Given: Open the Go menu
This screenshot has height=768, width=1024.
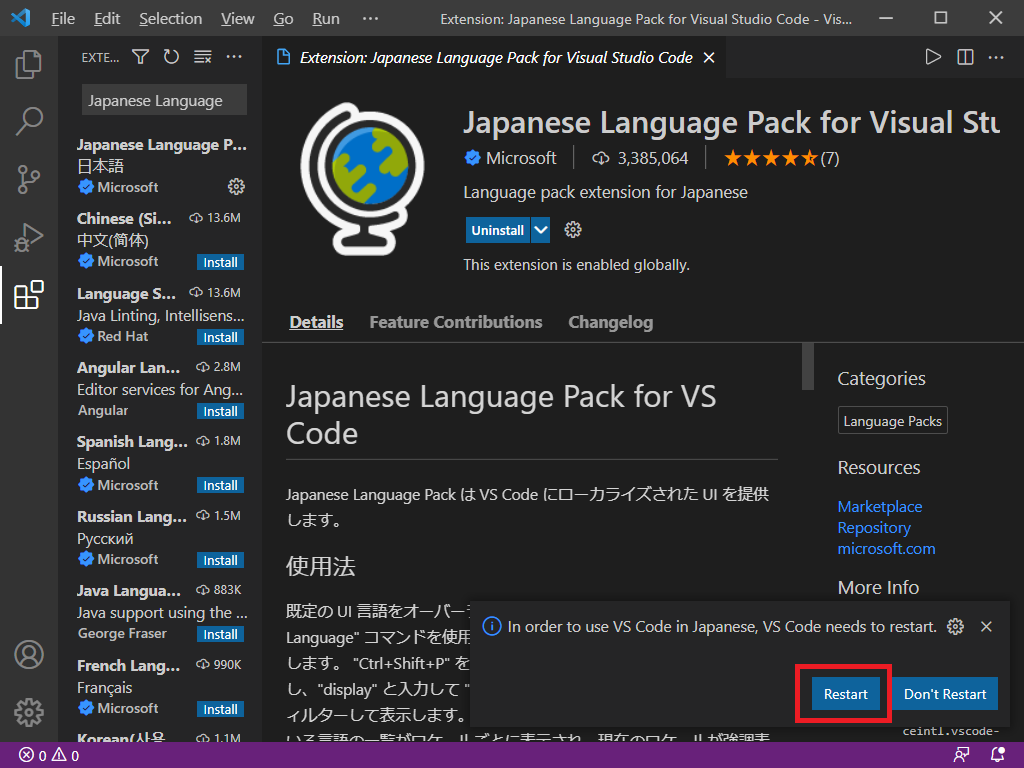Looking at the screenshot, I should click(283, 18).
